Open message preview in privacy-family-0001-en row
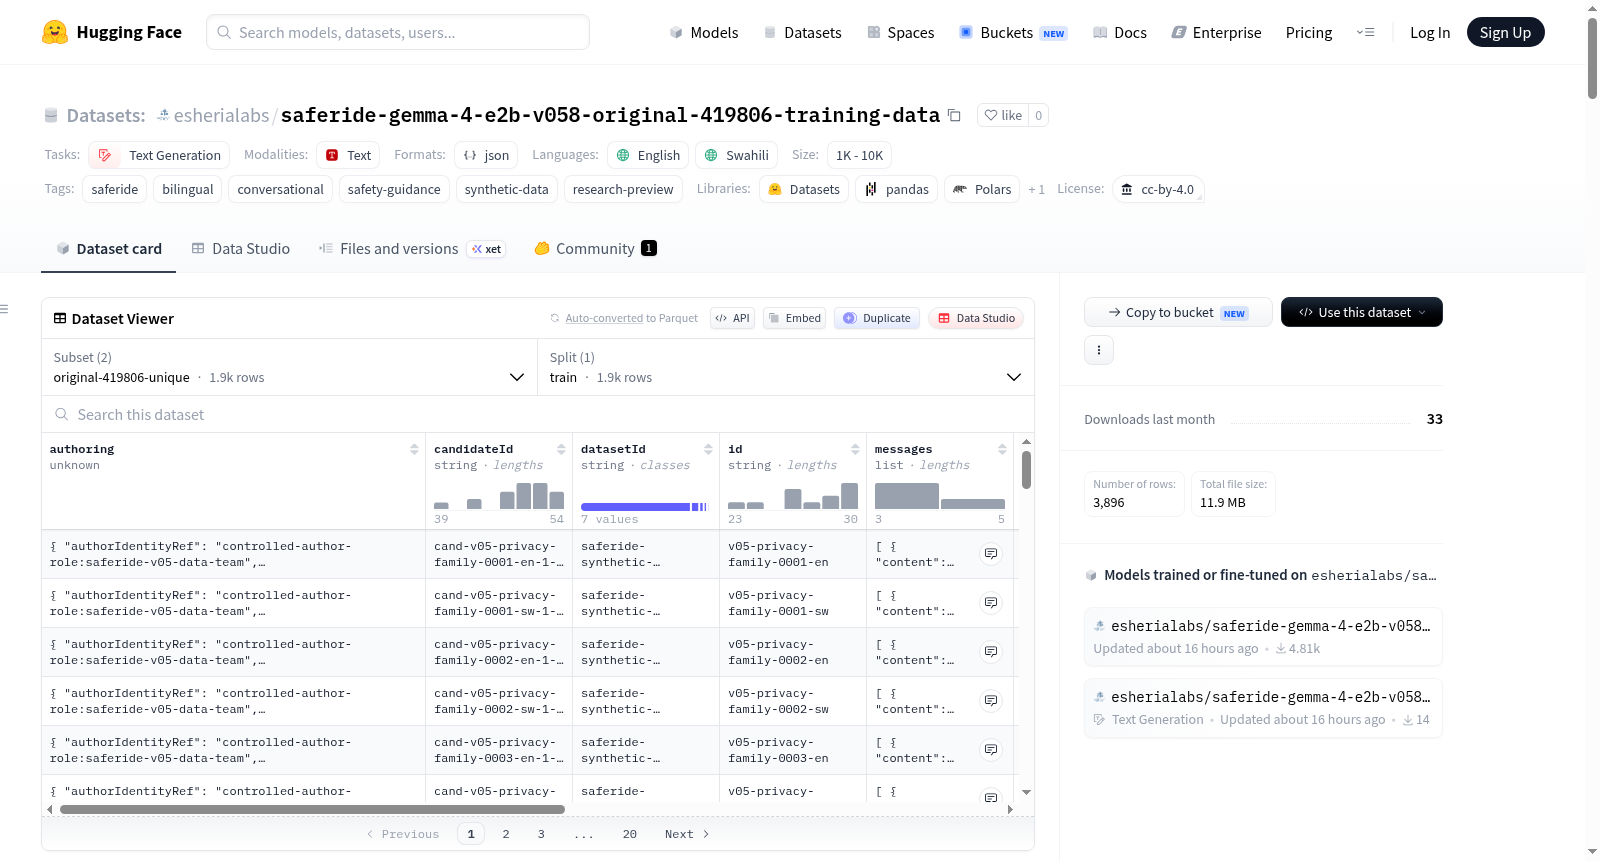Image resolution: width=1600 pixels, height=861 pixels. (991, 553)
